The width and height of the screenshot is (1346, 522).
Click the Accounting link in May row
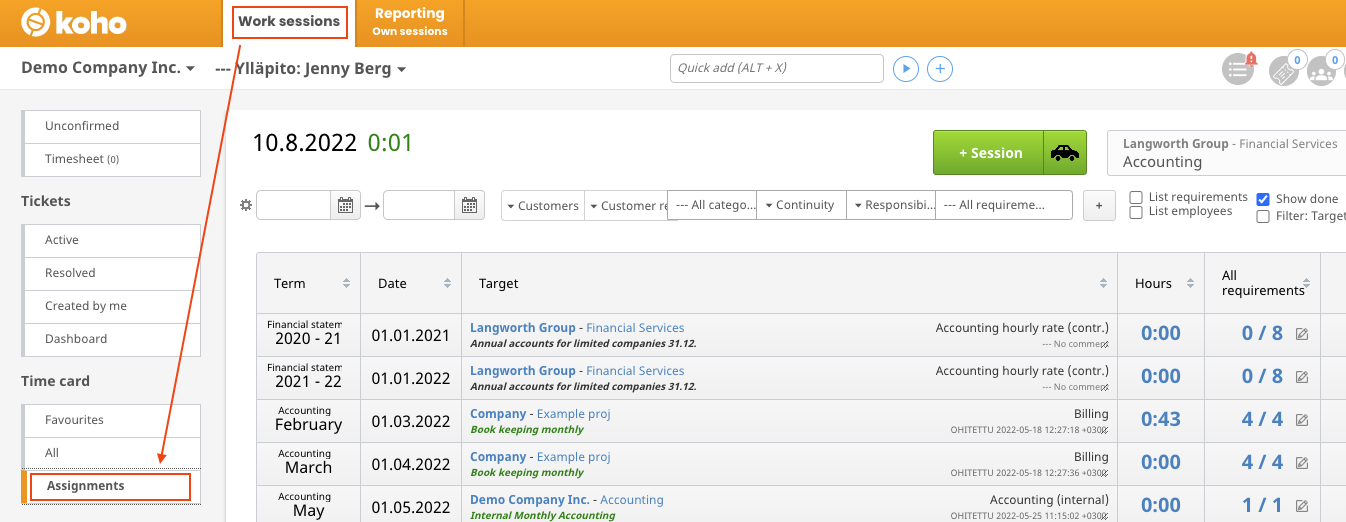click(632, 500)
